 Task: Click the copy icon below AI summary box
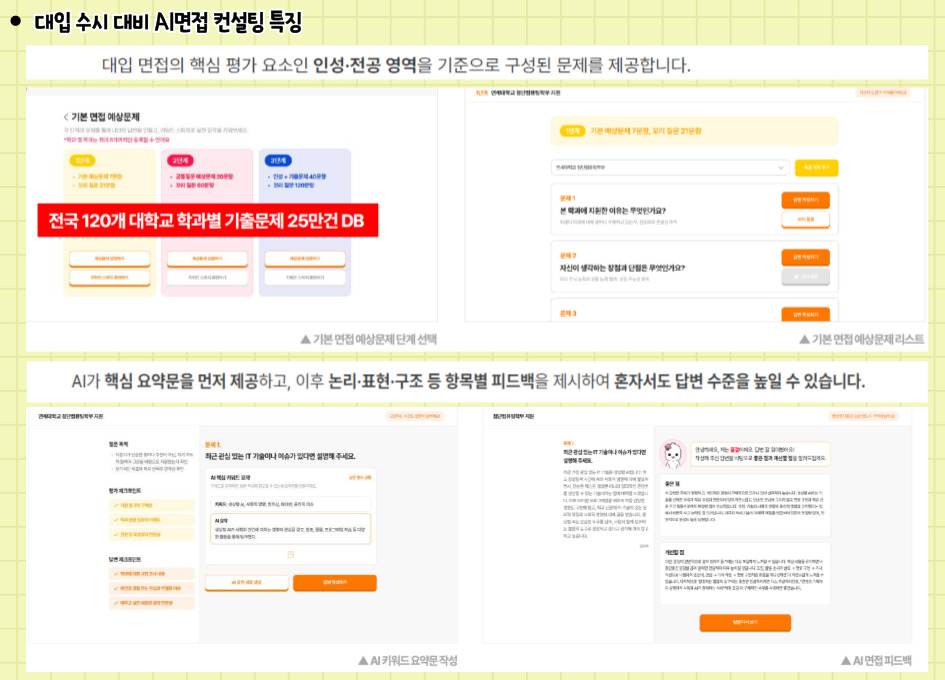[290, 553]
